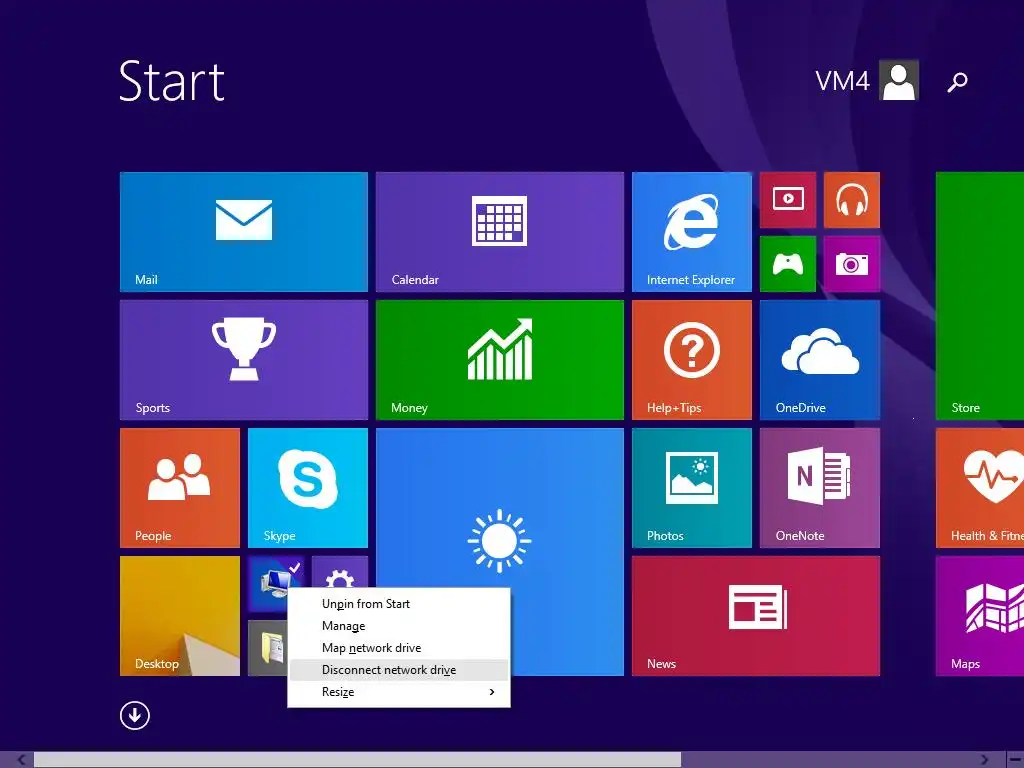Open the Help+Tips tile

pos(692,360)
